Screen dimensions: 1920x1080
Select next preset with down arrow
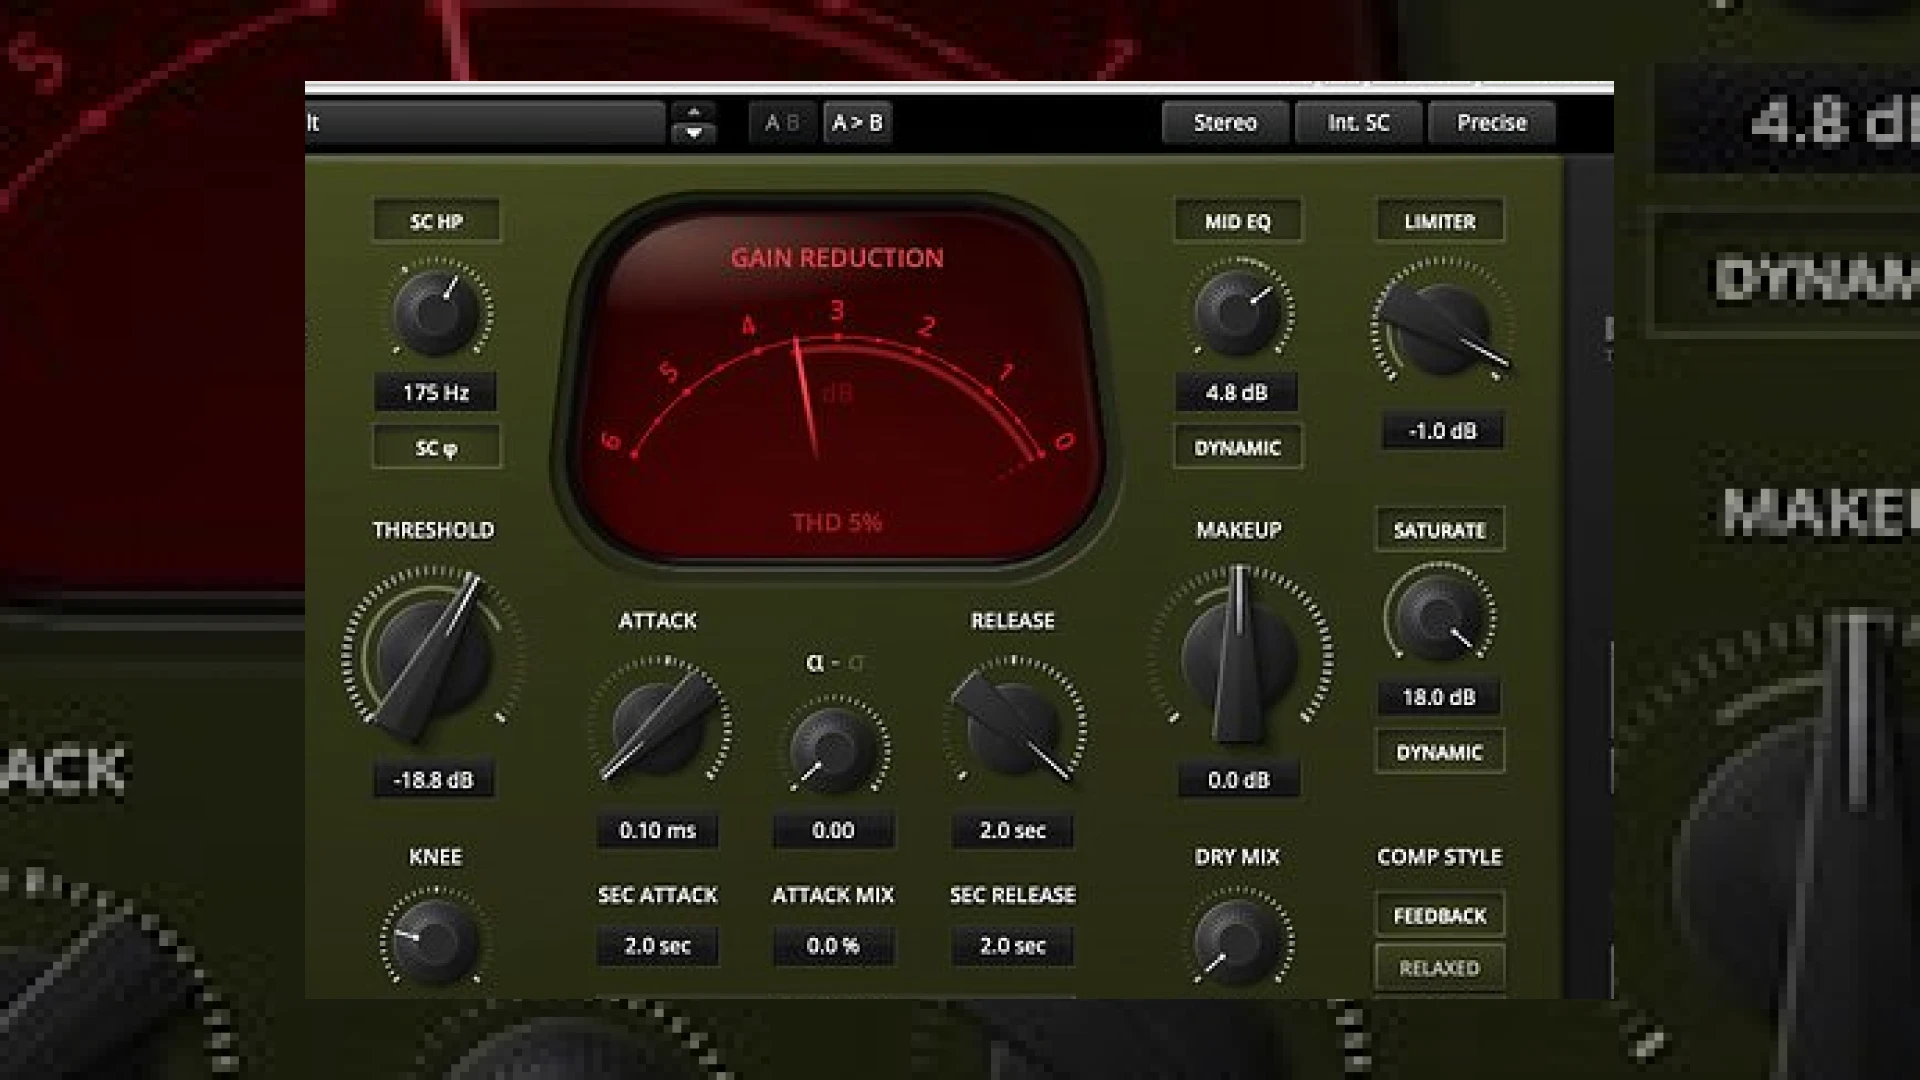(x=694, y=134)
